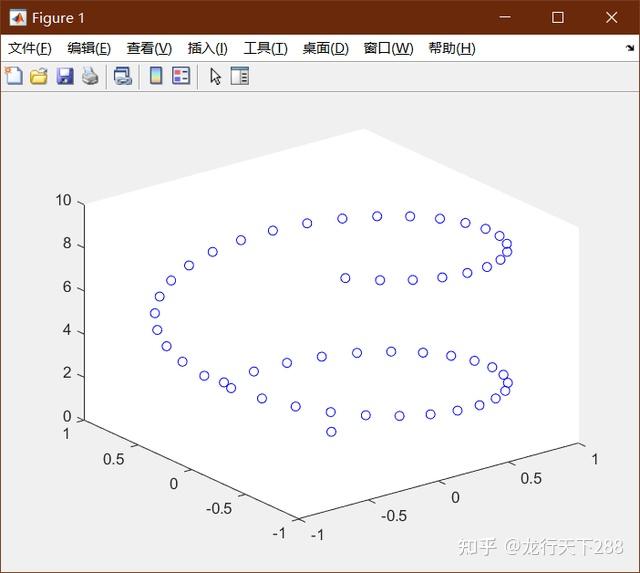Click the New Figure icon

[14, 76]
